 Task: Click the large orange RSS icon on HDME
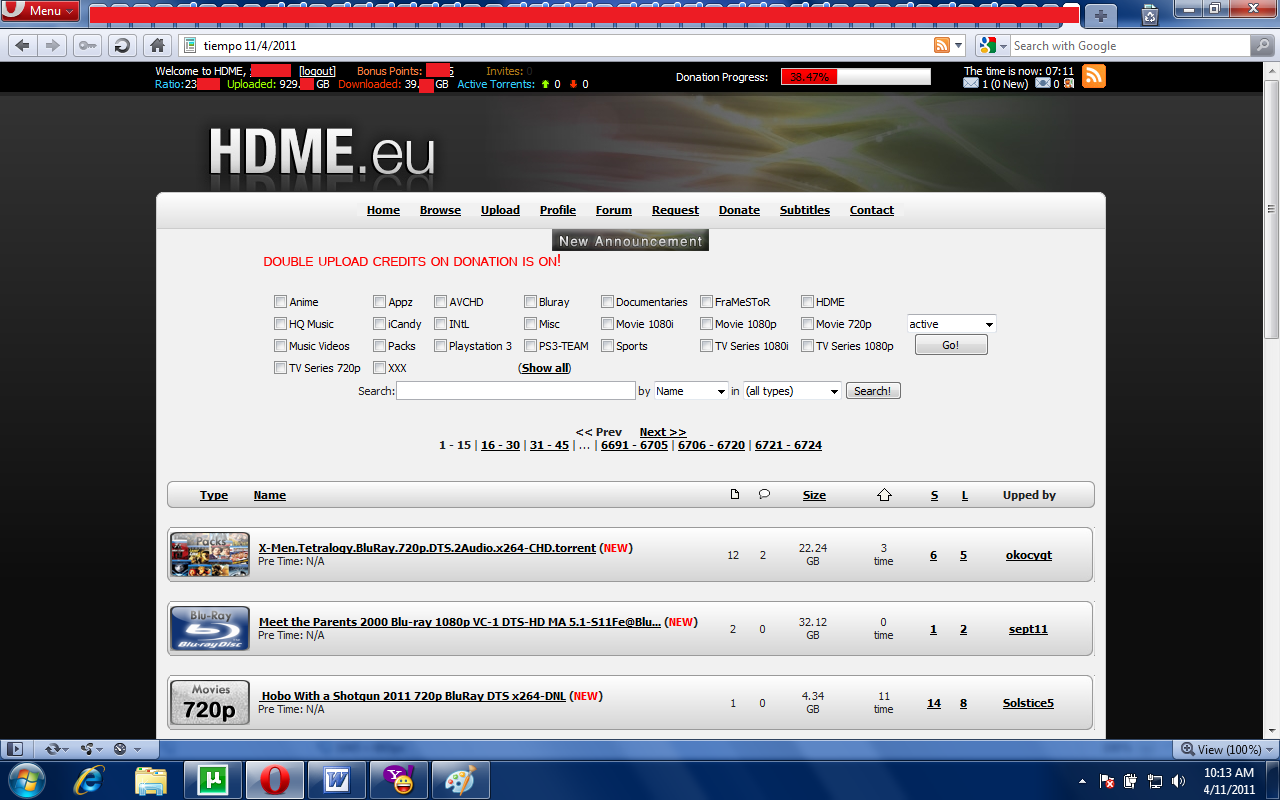point(1094,76)
